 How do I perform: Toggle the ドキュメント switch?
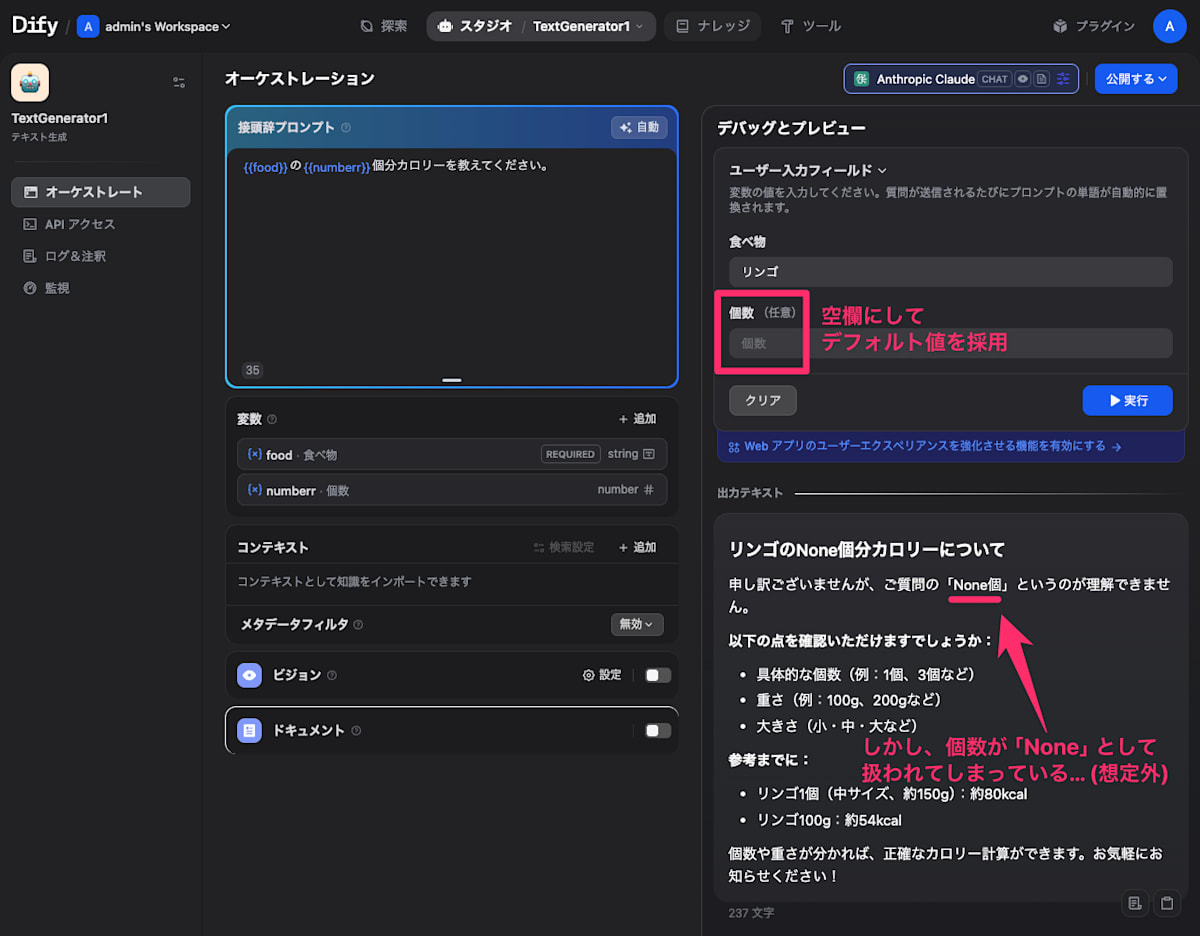point(658,730)
